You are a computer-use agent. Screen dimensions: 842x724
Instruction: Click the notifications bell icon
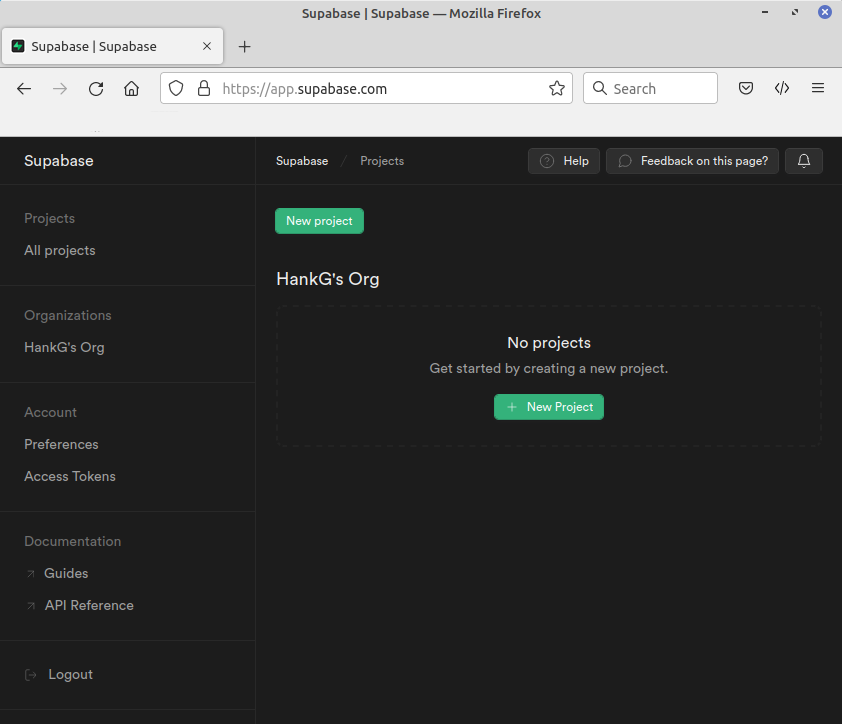pyautogui.click(x=803, y=161)
